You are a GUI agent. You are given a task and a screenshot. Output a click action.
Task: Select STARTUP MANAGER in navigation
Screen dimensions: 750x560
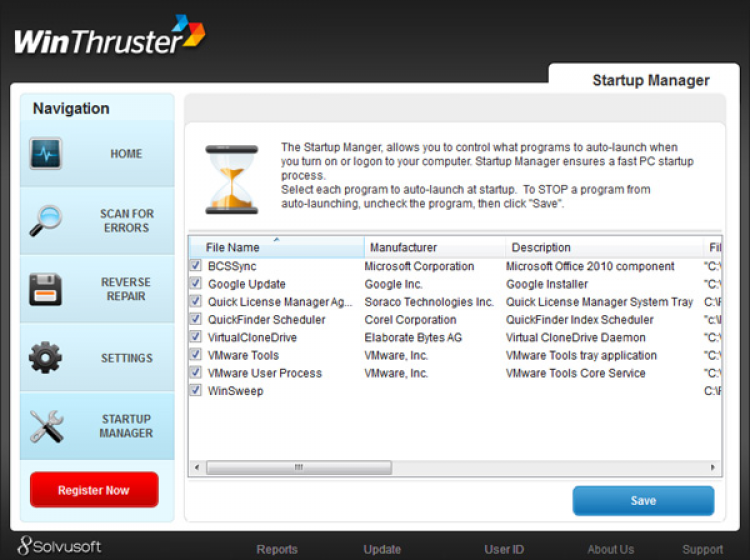(x=97, y=426)
